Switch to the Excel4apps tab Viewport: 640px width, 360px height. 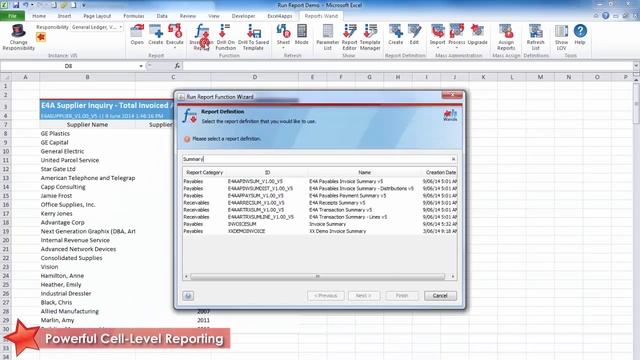(280, 16)
